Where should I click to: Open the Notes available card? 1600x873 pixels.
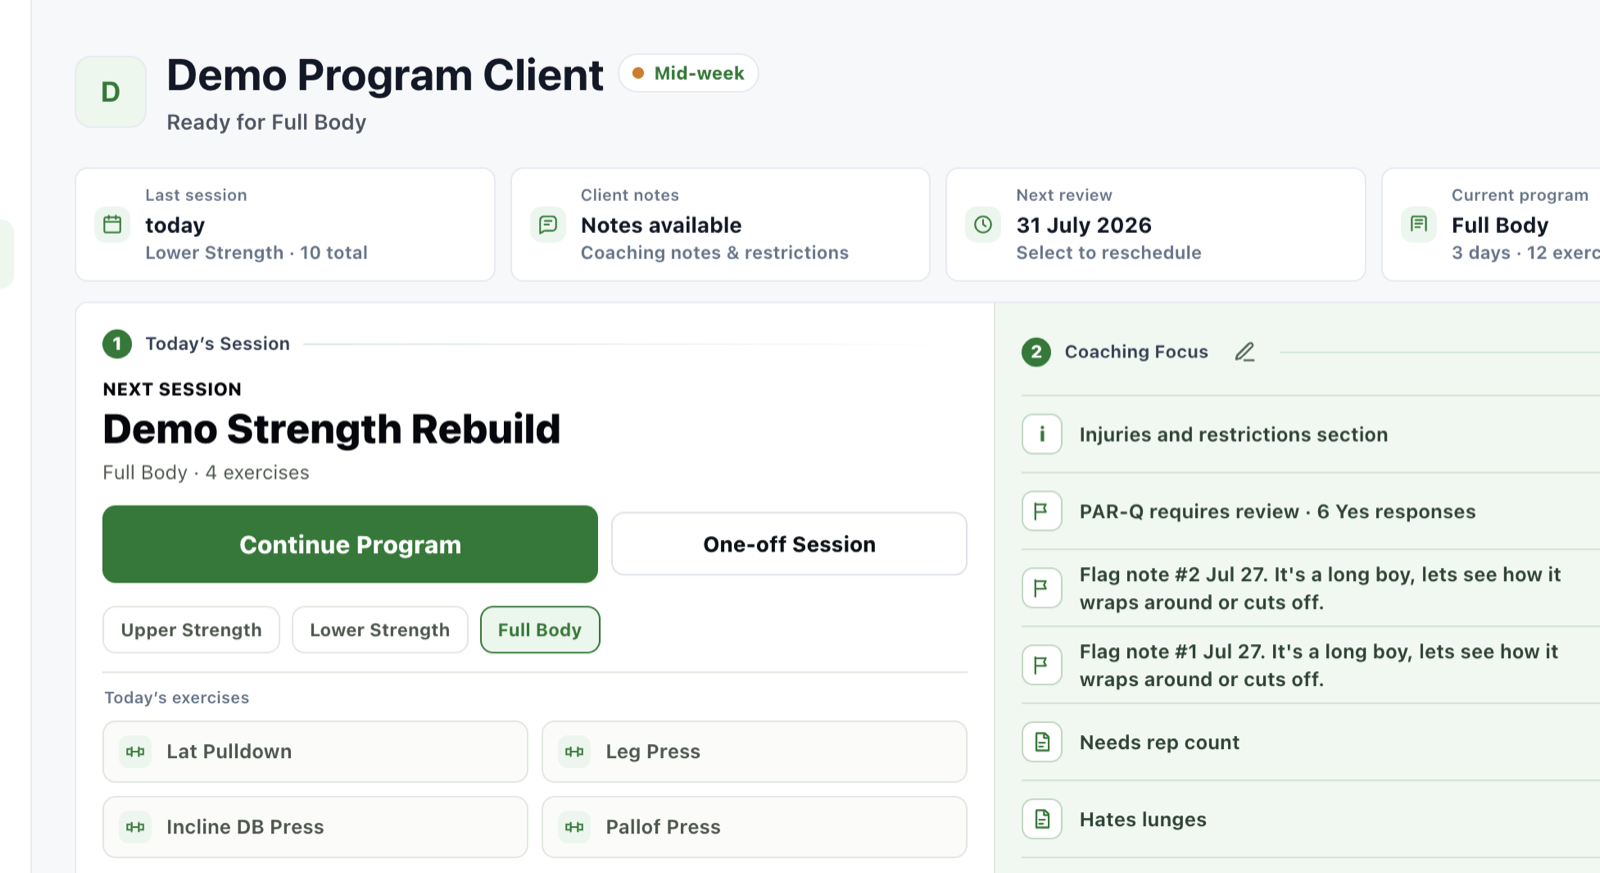(x=720, y=224)
